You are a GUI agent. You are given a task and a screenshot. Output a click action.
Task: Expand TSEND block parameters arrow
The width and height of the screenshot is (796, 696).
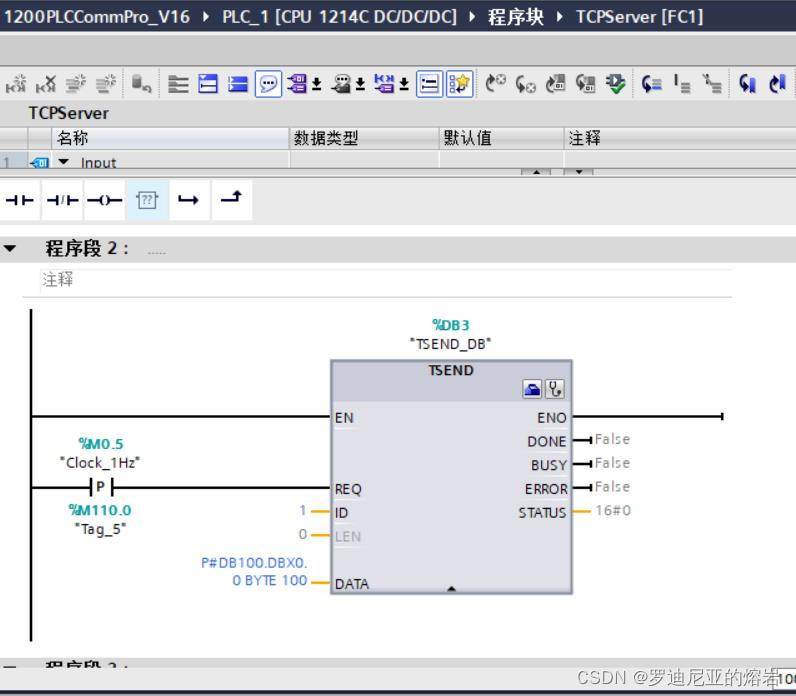pos(451,589)
